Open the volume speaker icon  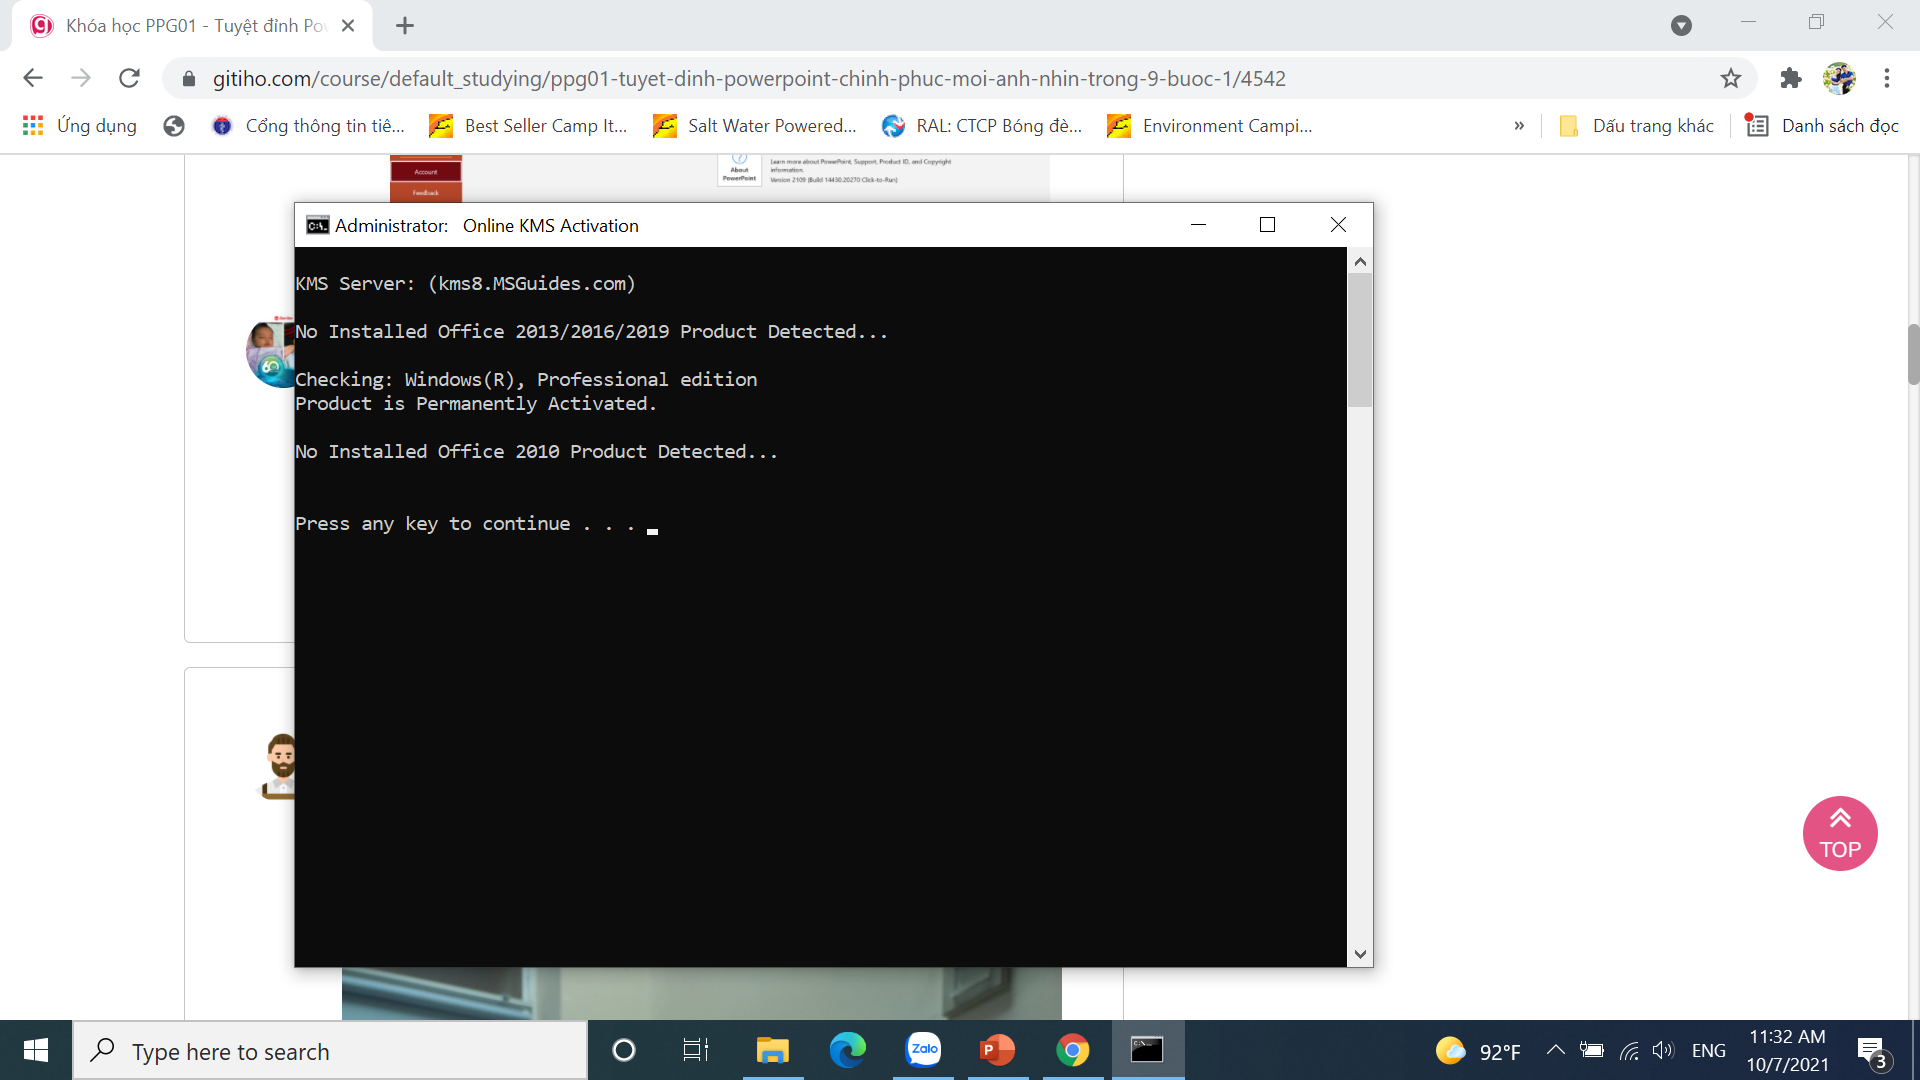coord(1663,1050)
